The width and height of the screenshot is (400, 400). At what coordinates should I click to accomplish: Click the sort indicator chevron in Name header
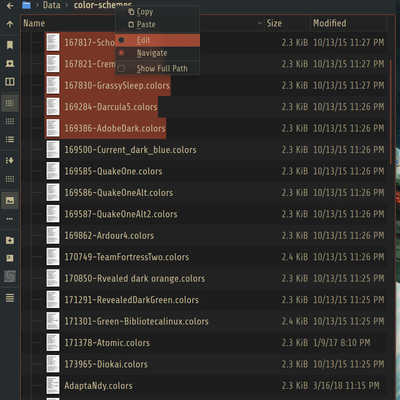(260, 23)
